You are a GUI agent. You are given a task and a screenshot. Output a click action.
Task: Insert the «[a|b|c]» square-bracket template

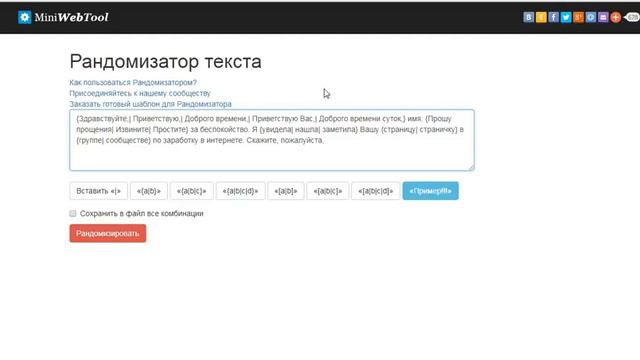[x=328, y=191]
